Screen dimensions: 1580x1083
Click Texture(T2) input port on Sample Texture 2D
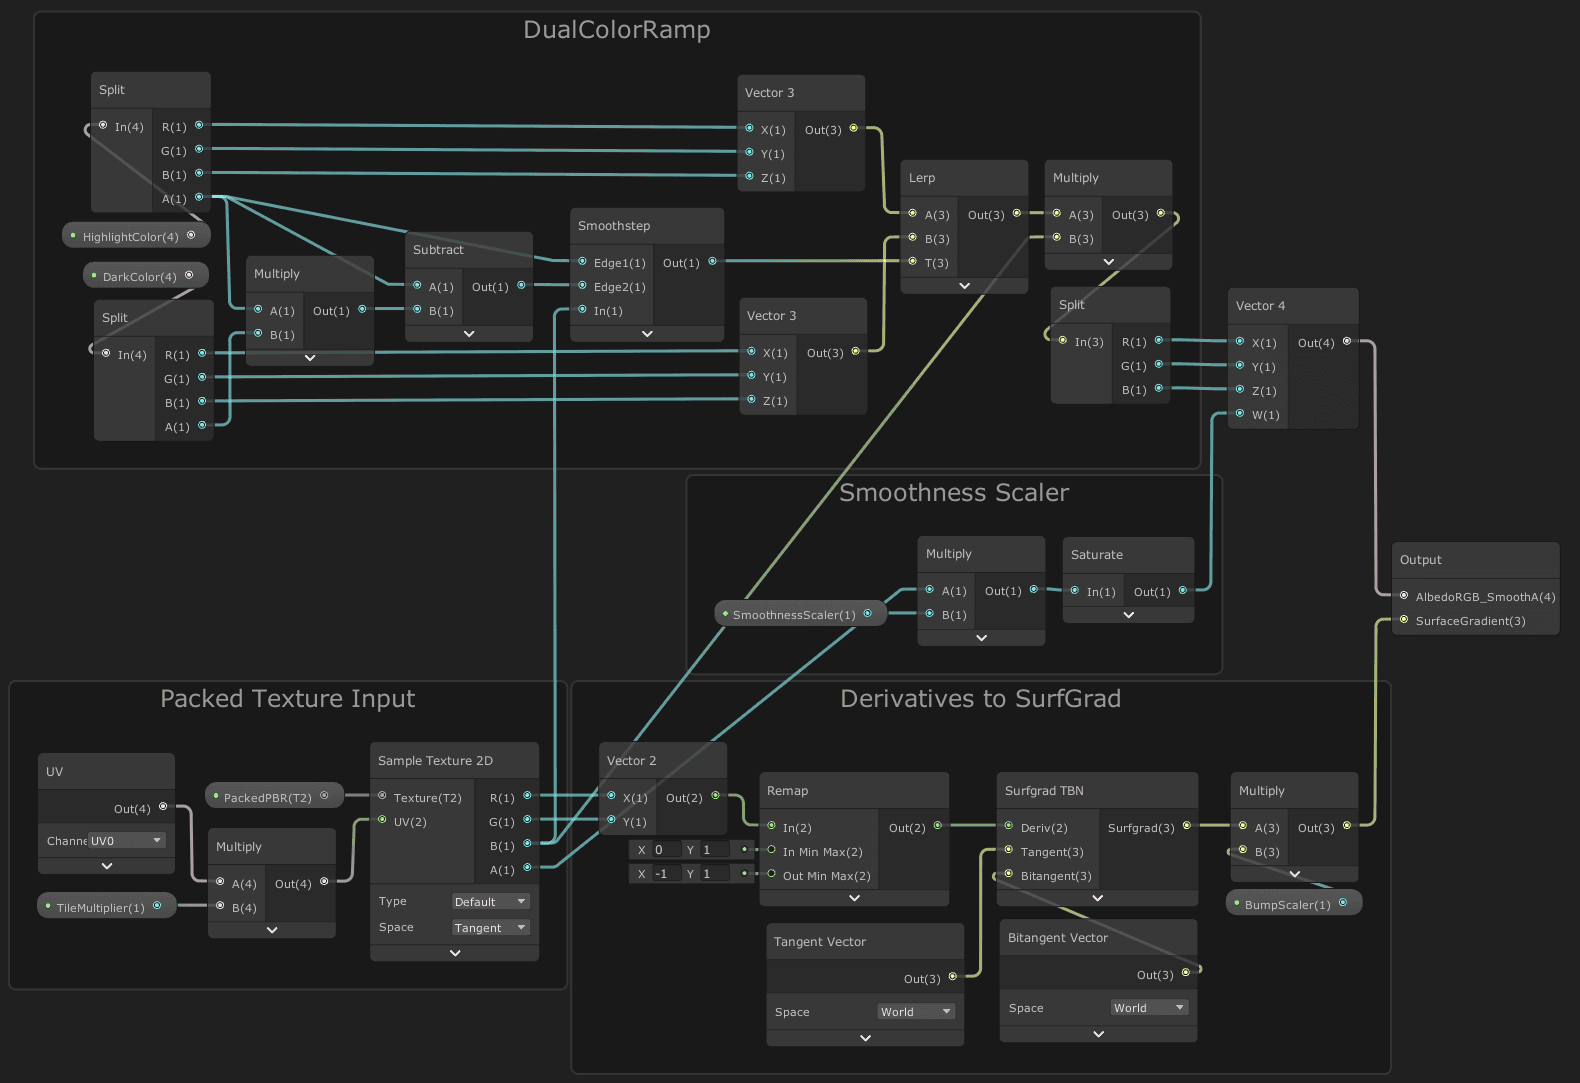(x=382, y=797)
